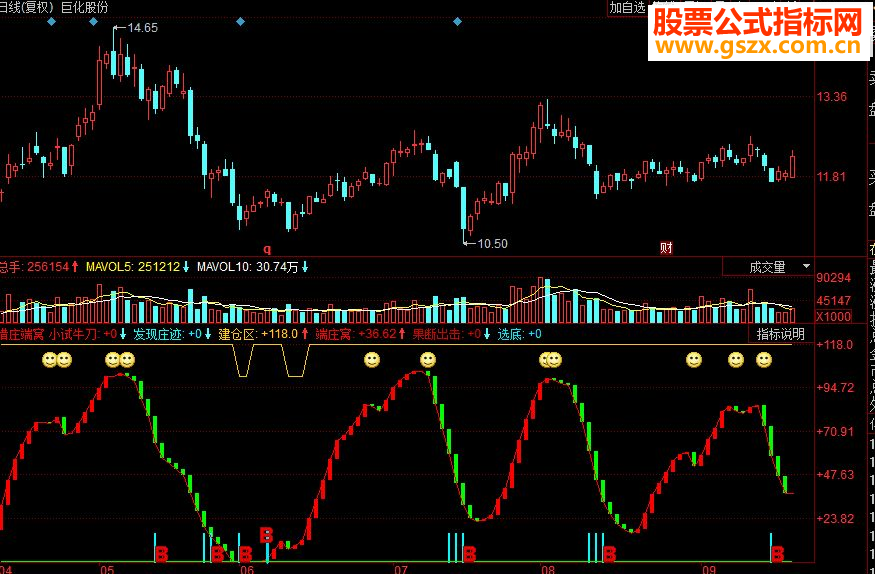
Task: Click the 09 month label on the date axis
Action: click(709, 569)
